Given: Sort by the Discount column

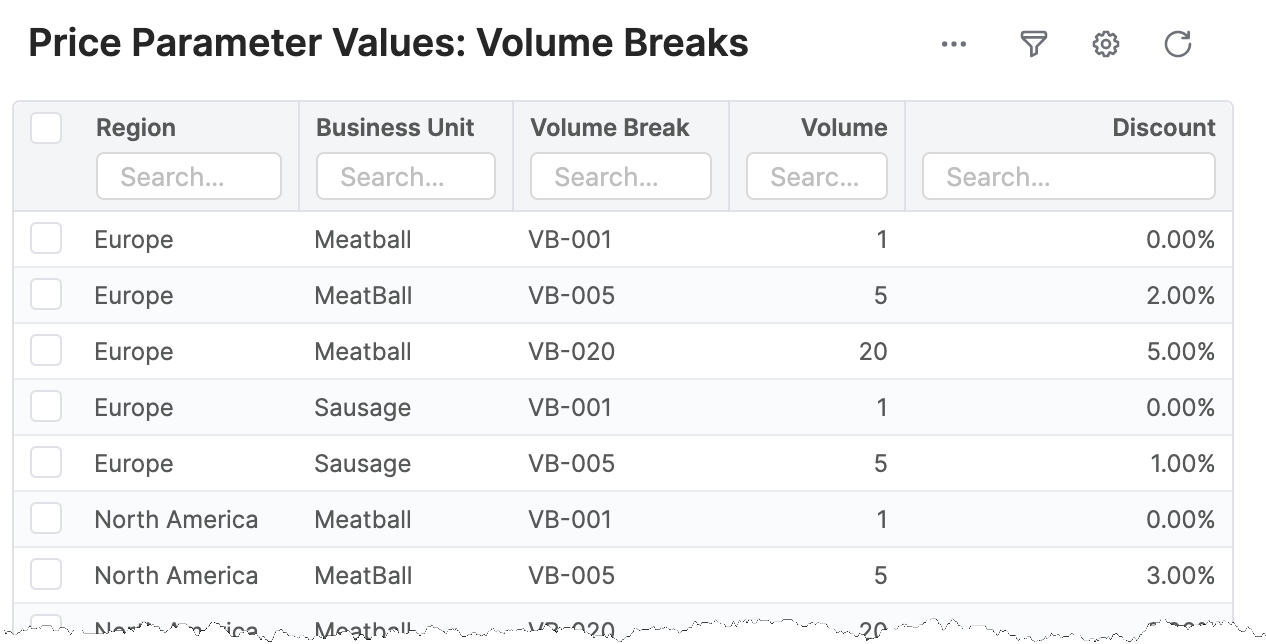Looking at the screenshot, I should [x=1163, y=127].
